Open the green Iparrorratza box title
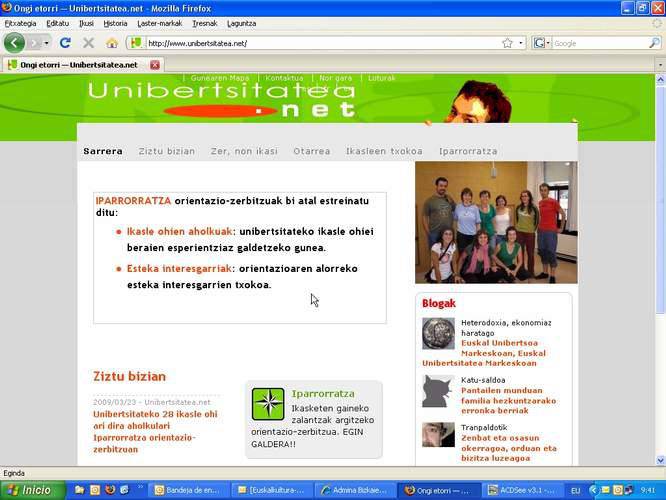Image resolution: width=666 pixels, height=500 pixels. 323,393
